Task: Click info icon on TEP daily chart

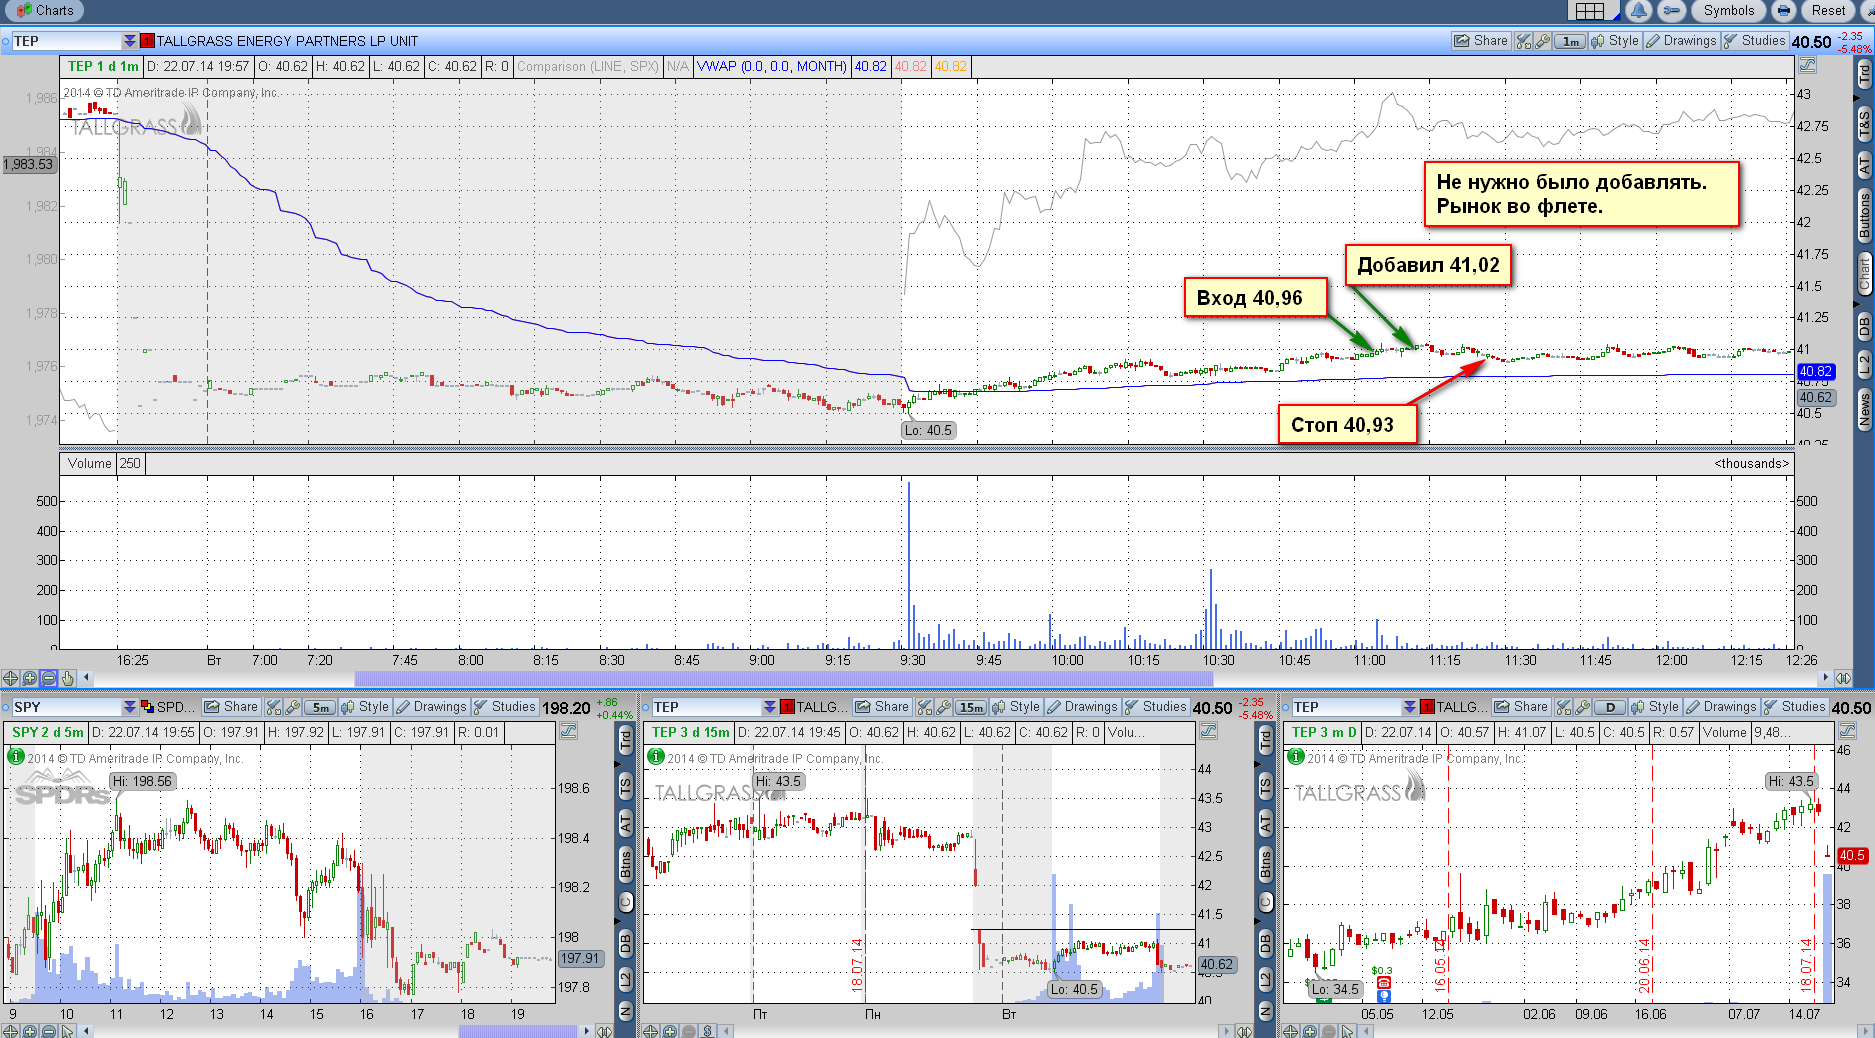Action: tap(1296, 757)
